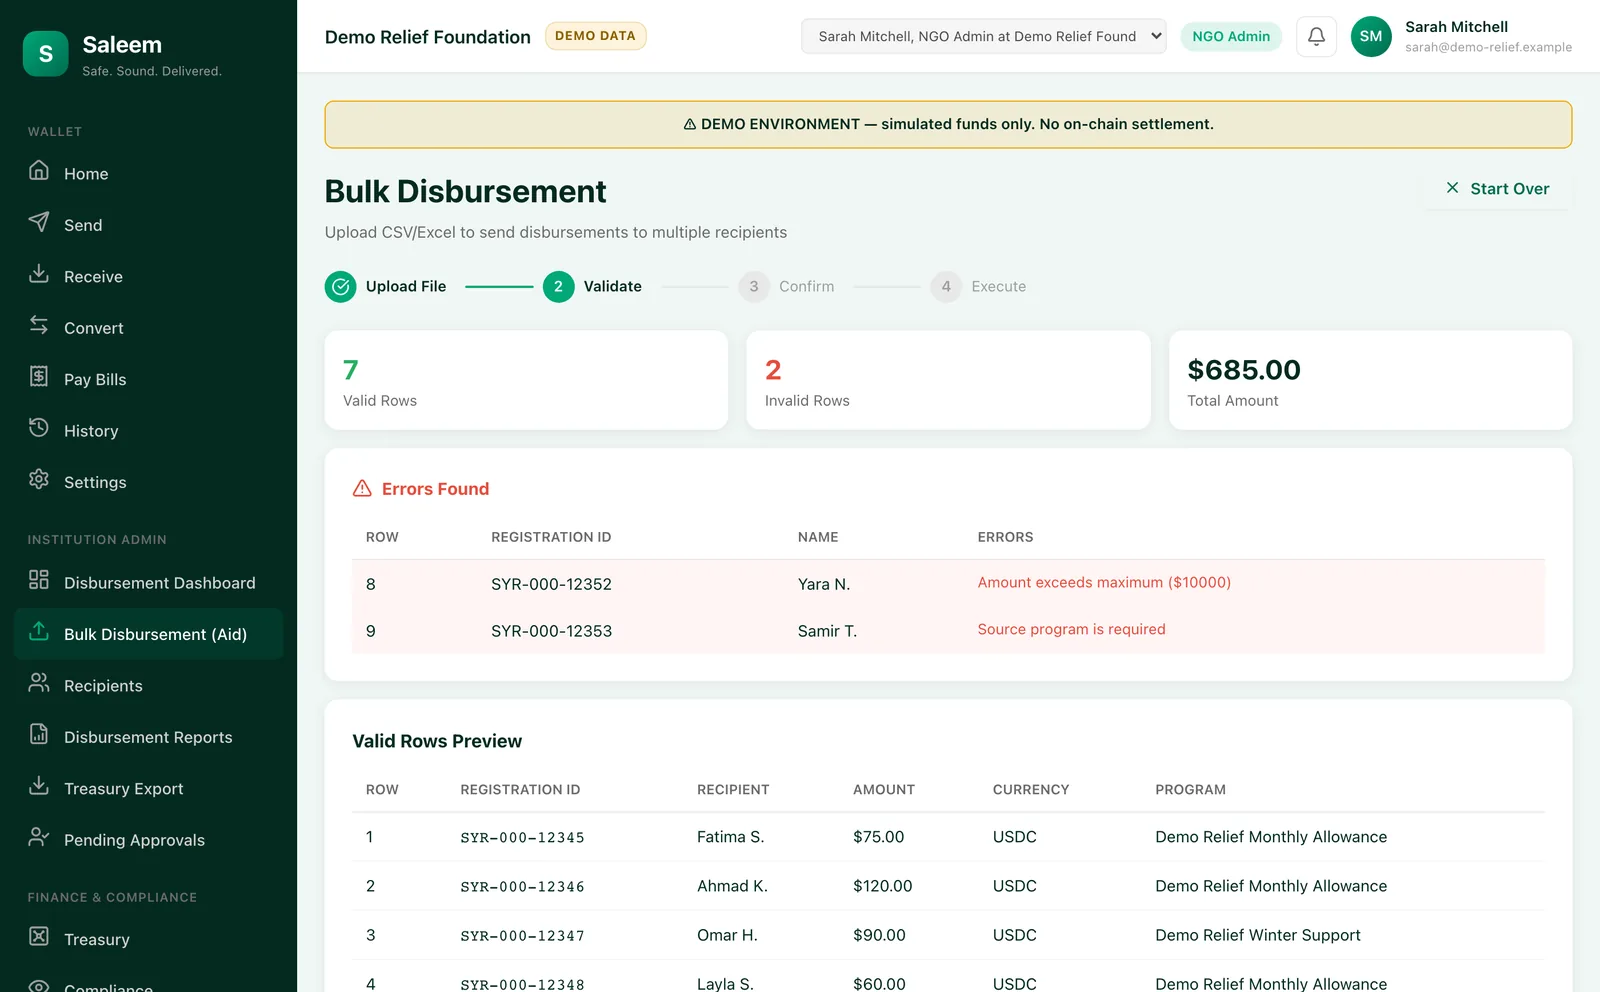1600x992 pixels.
Task: Click the $75.00 amount cell
Action: point(878,837)
